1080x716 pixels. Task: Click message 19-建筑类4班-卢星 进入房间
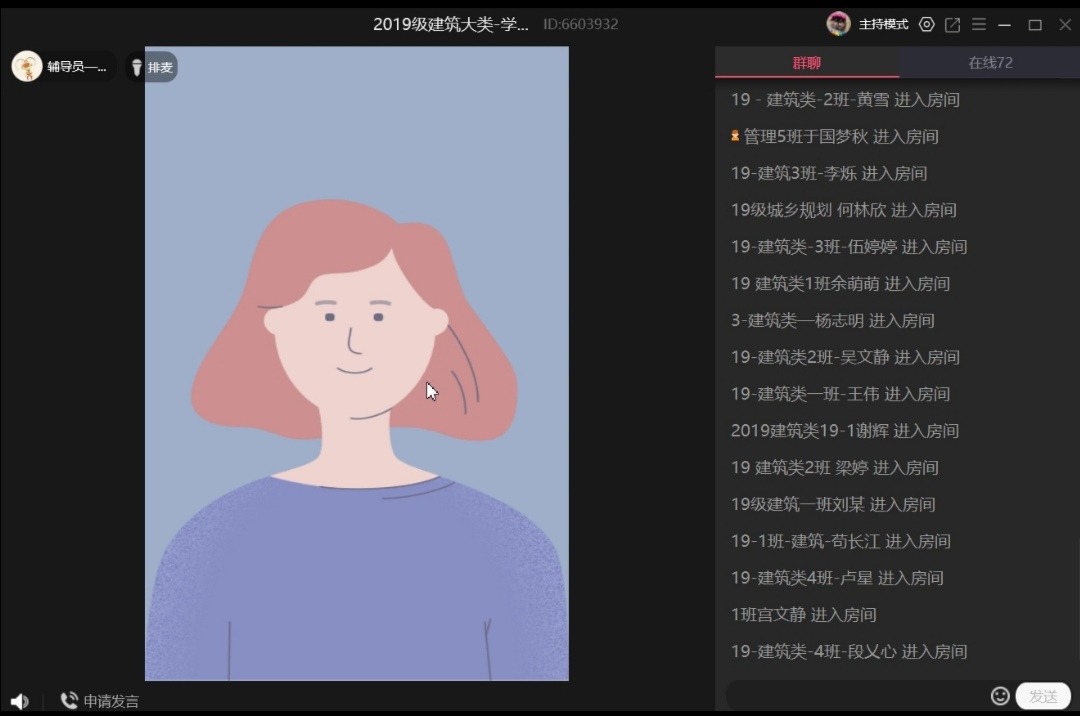click(x=838, y=578)
